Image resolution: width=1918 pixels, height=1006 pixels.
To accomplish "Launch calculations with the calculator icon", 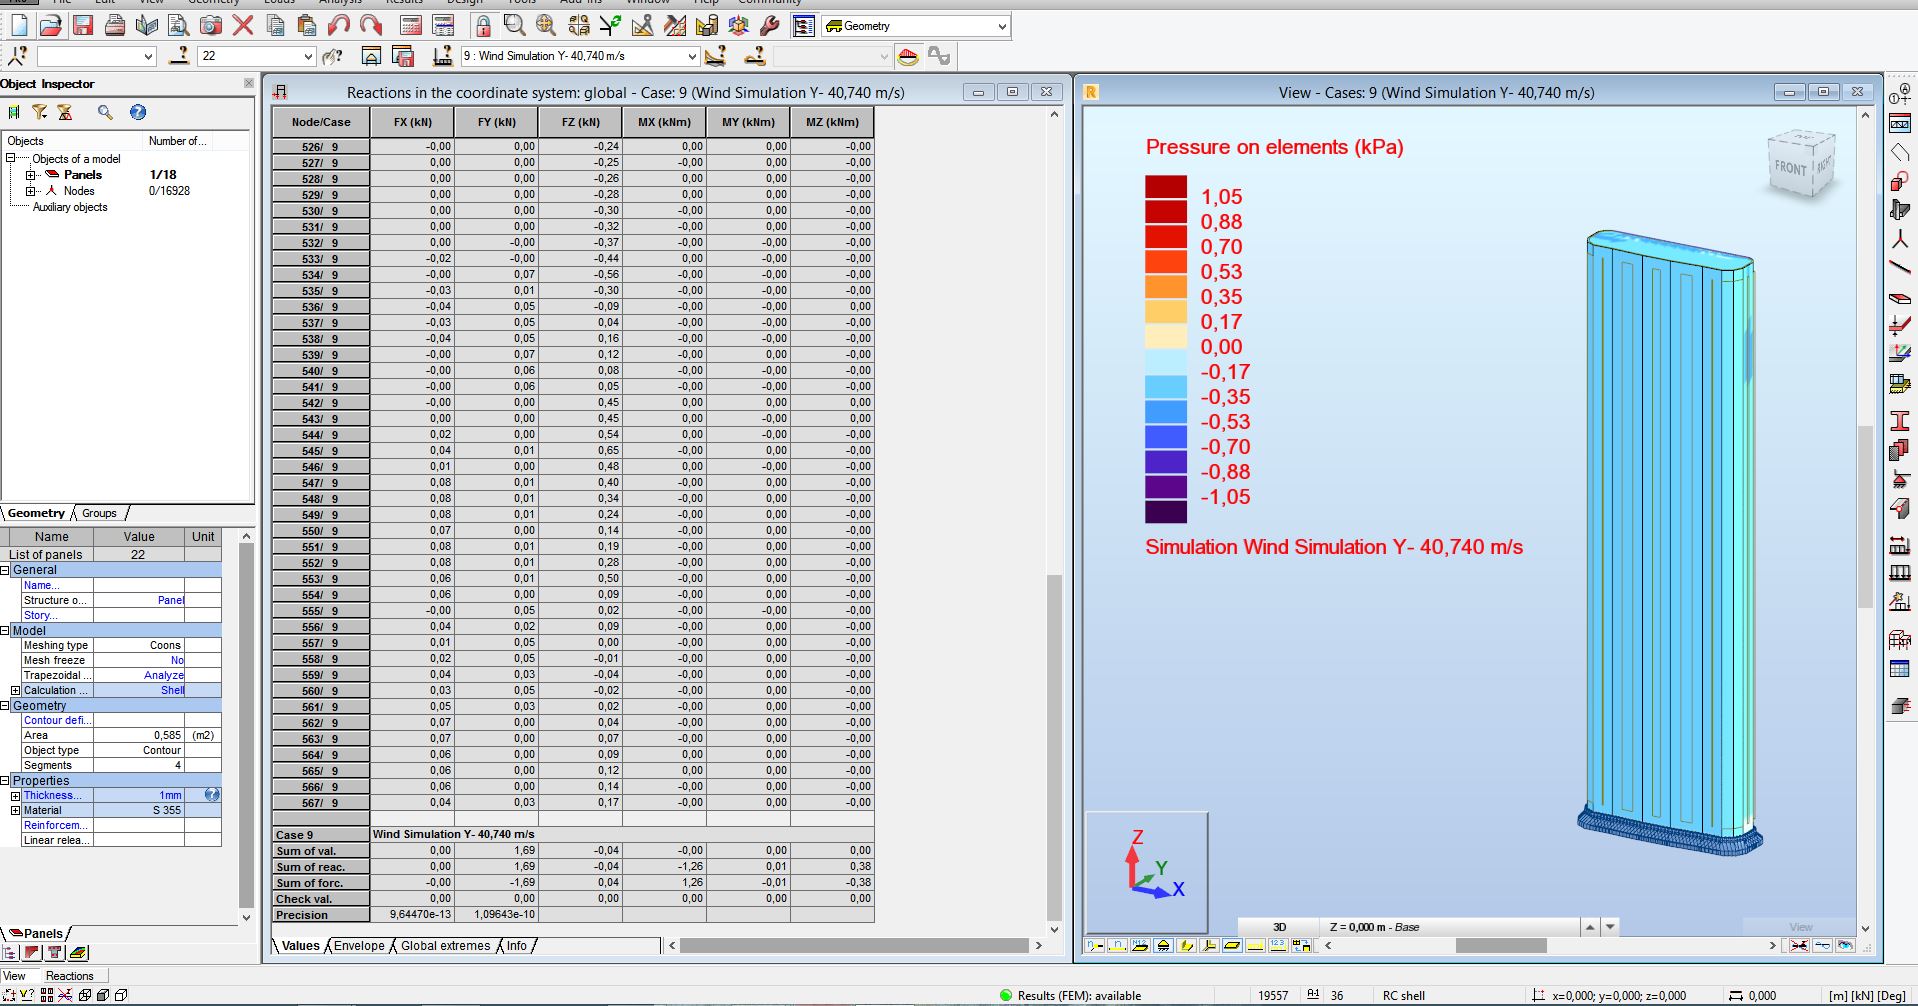I will pyautogui.click(x=411, y=26).
